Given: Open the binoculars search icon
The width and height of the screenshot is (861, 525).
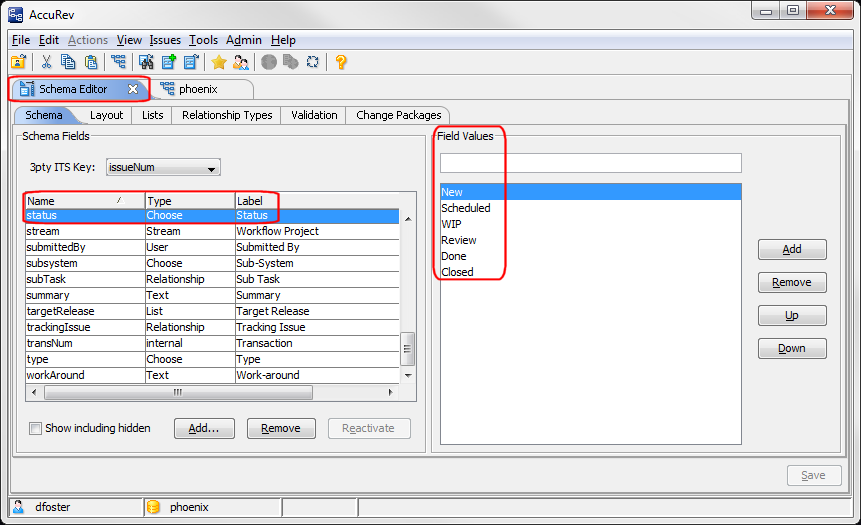Looking at the screenshot, I should point(145,62).
